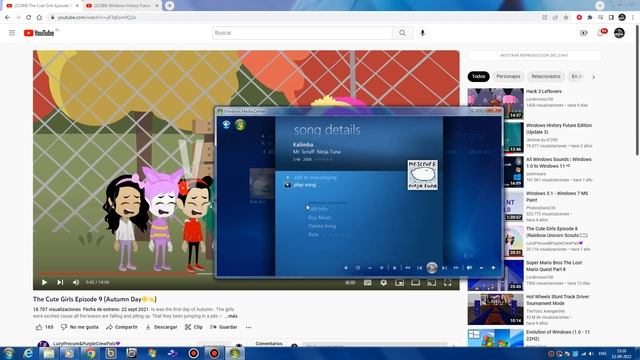Open Super Mario Bros Lost video
Viewport: 640px width, 360px height.
[x=554, y=266]
